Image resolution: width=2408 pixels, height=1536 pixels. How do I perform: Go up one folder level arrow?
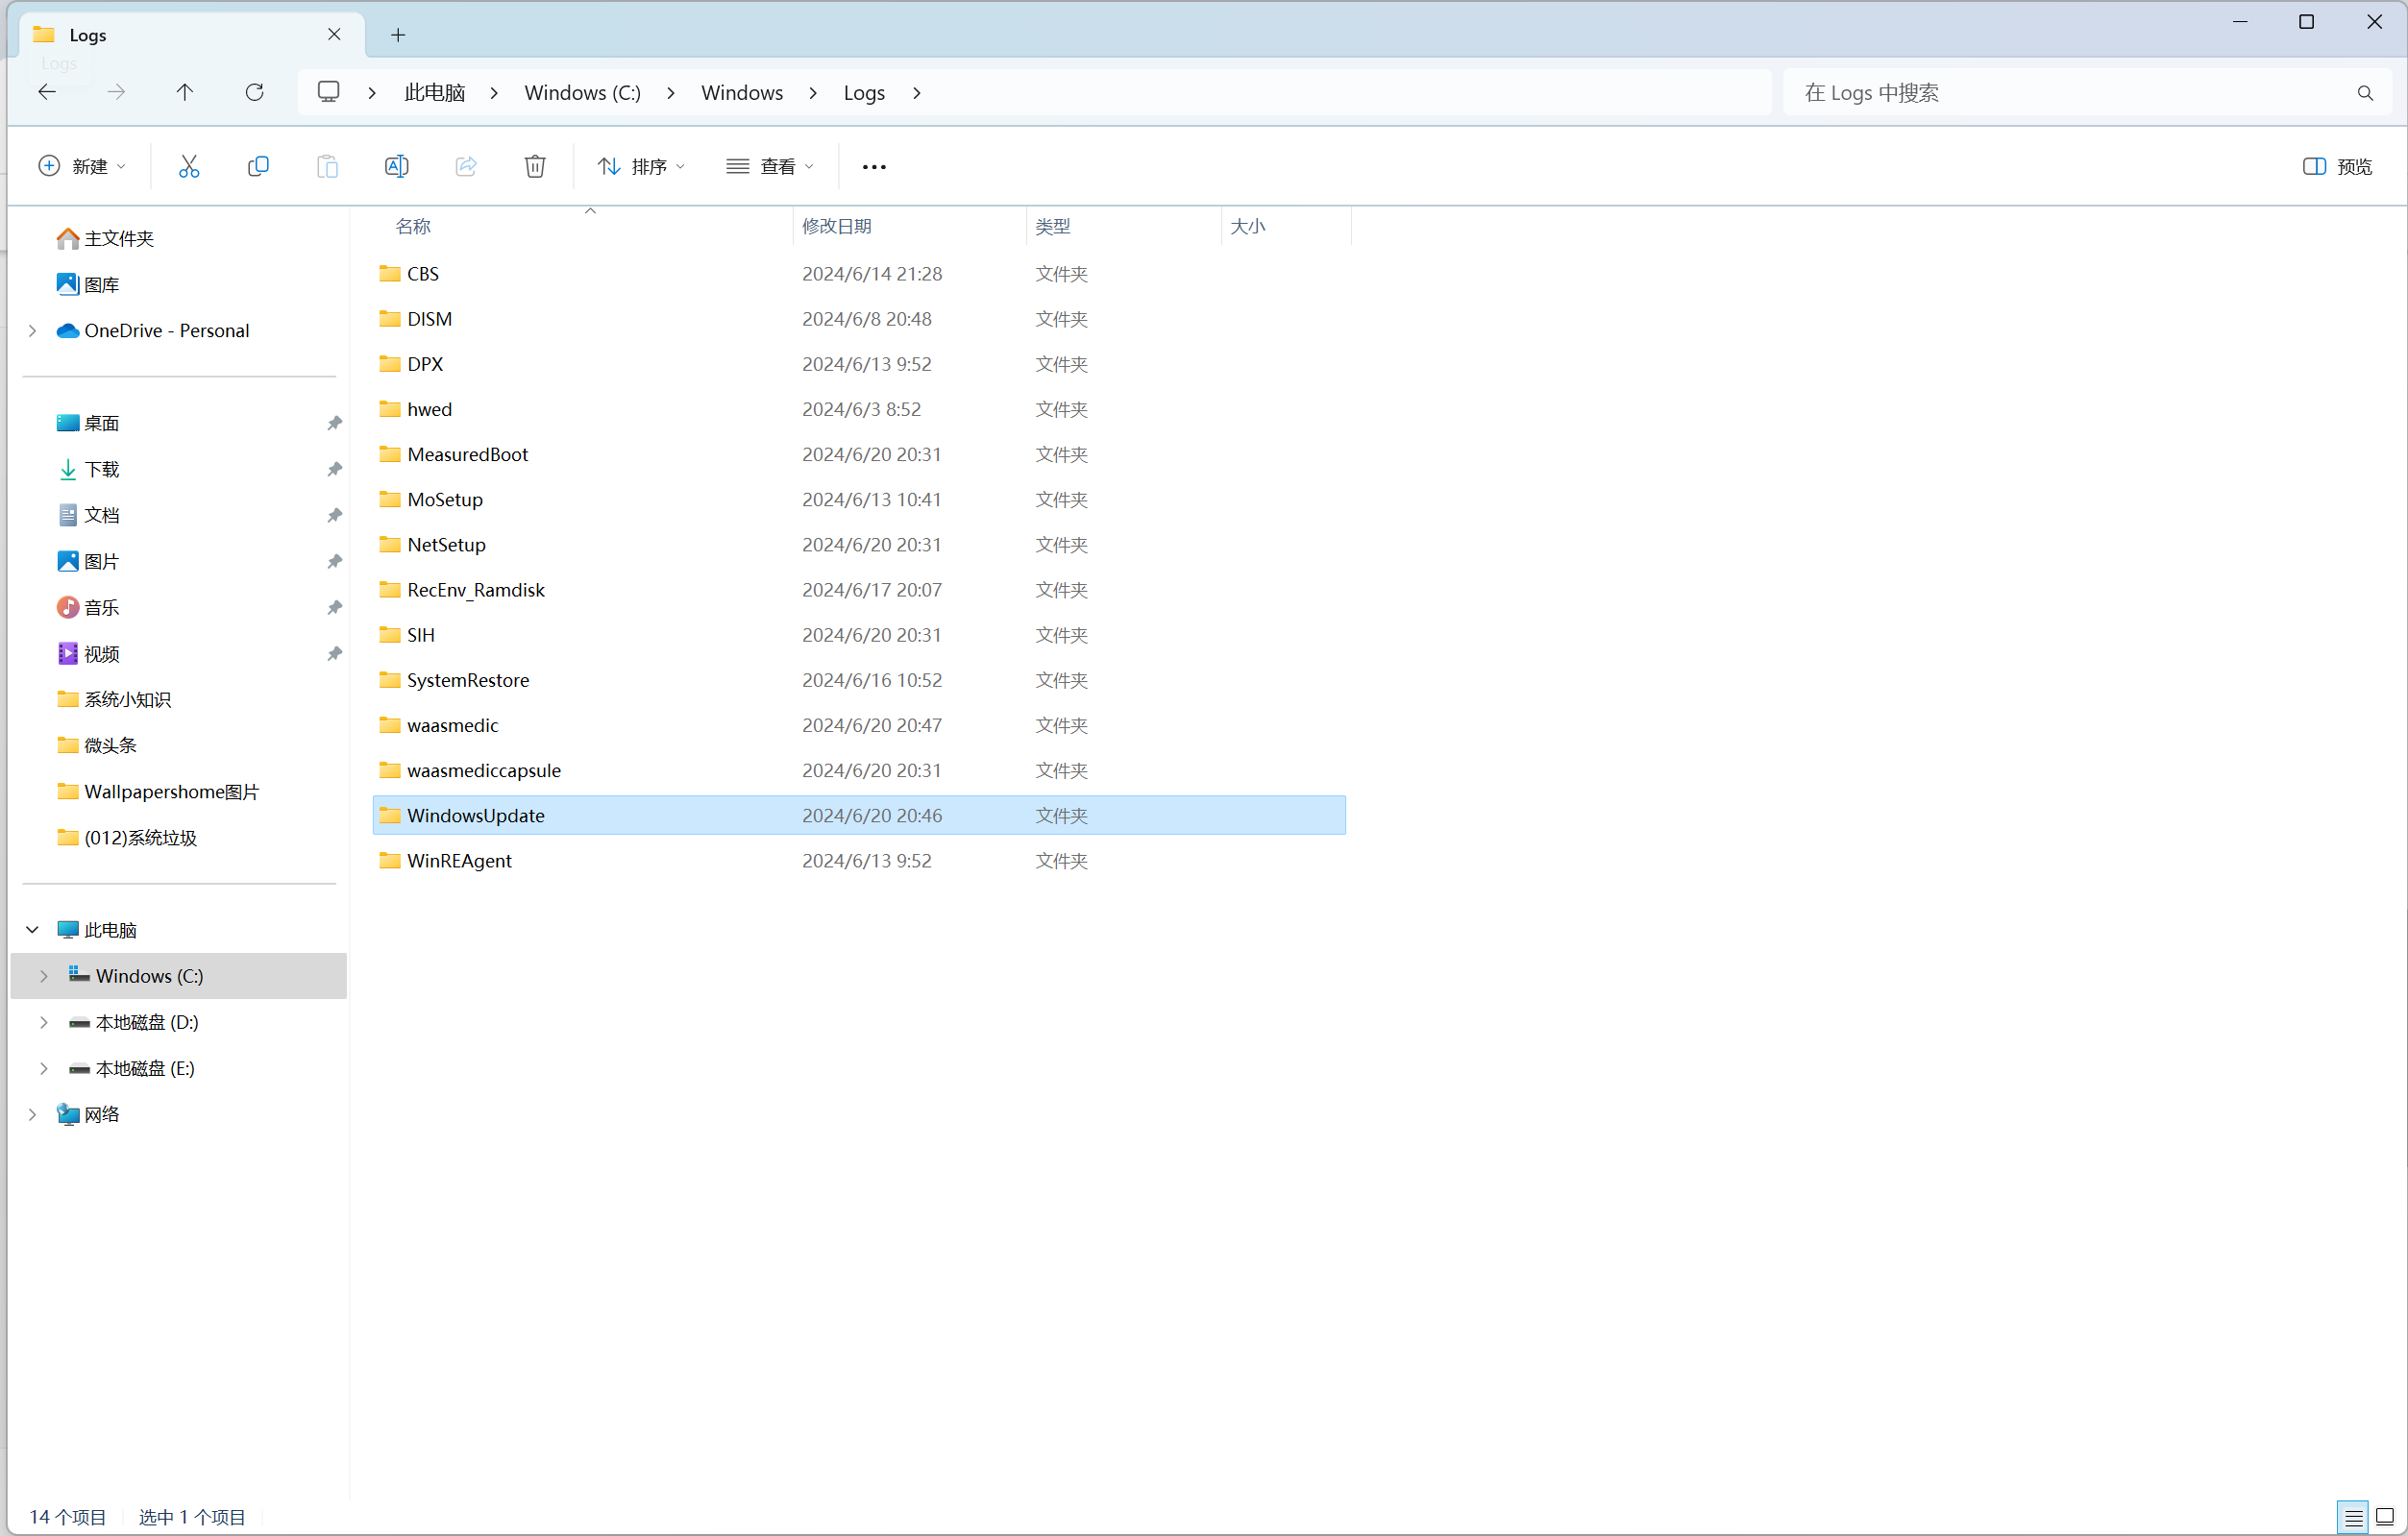(x=185, y=92)
